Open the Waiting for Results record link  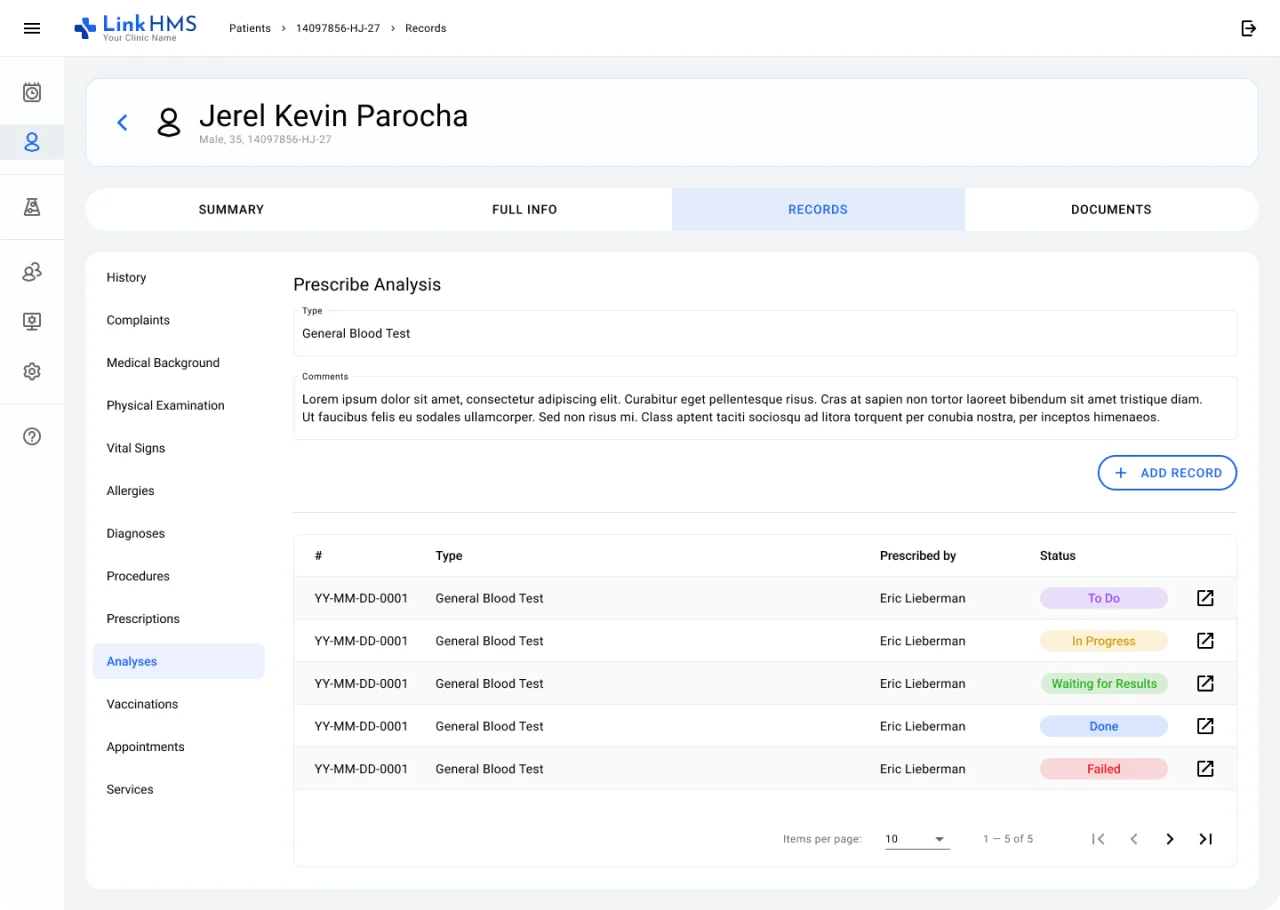[x=1205, y=683]
